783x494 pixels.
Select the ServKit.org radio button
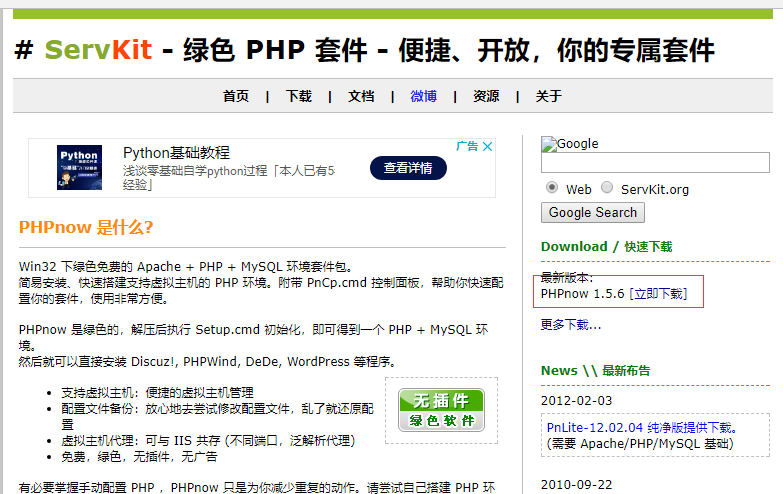[x=607, y=187]
